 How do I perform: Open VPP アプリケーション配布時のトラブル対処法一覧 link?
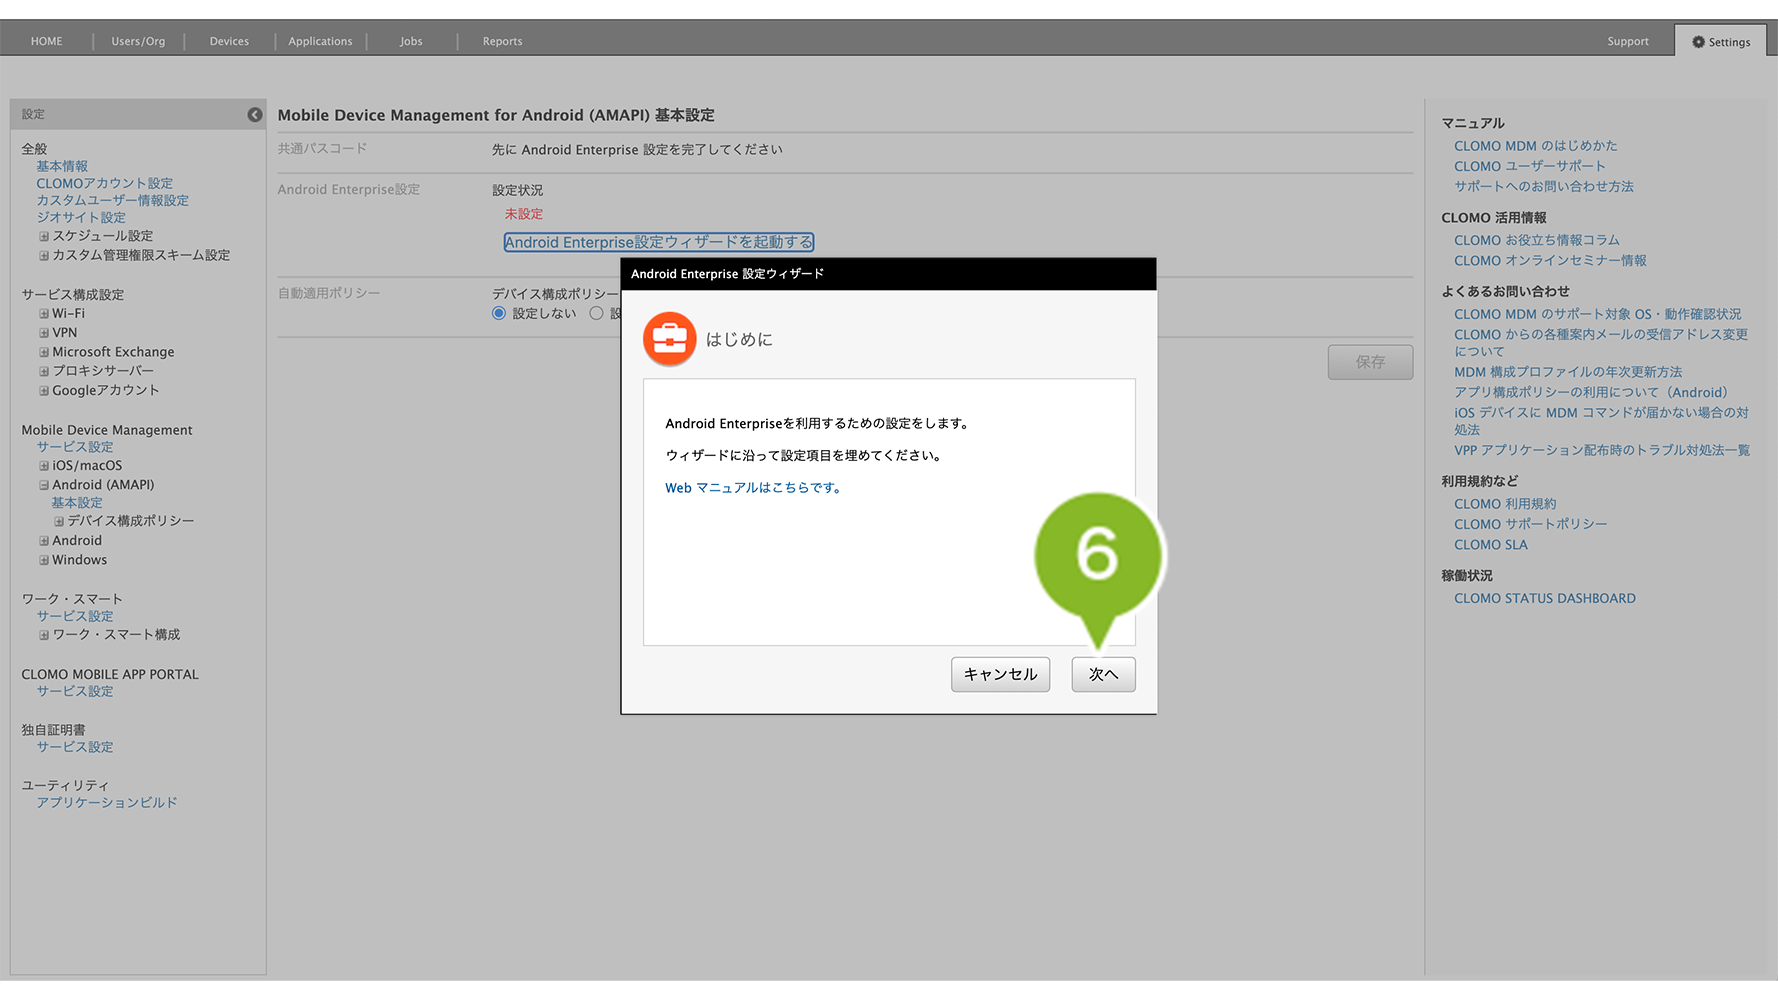click(x=1602, y=450)
